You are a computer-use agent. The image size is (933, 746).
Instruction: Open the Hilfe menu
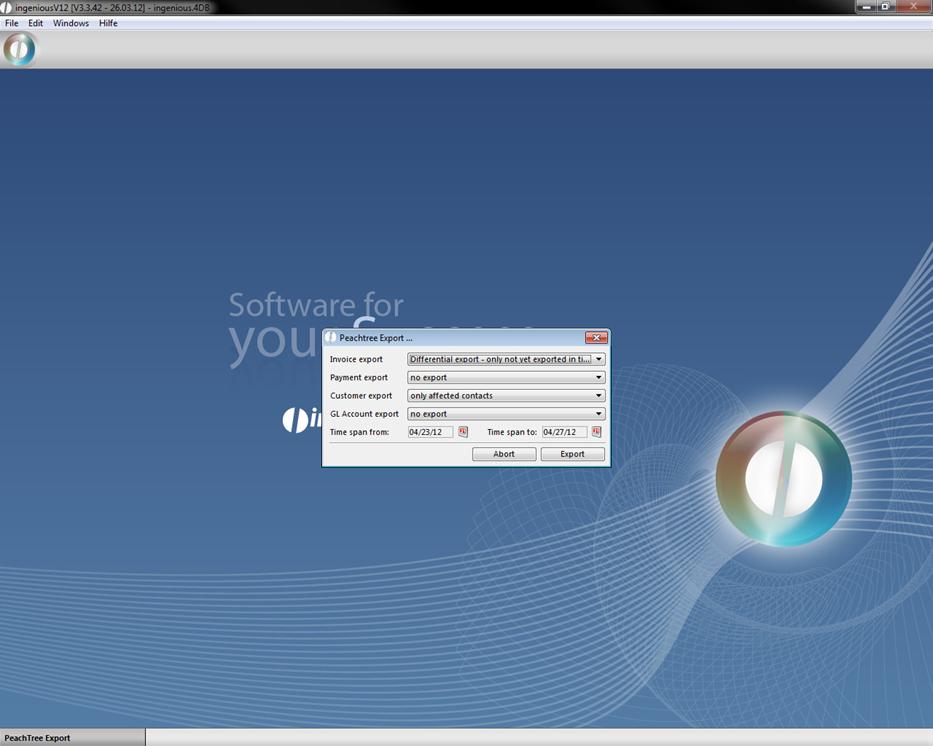108,23
